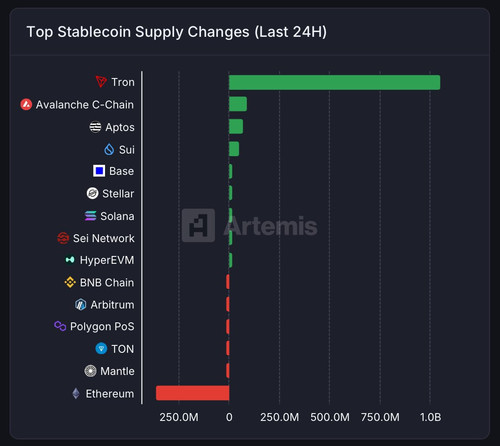The width and height of the screenshot is (500, 446).
Task: Click the TON blue diamond icon
Action: tap(101, 349)
